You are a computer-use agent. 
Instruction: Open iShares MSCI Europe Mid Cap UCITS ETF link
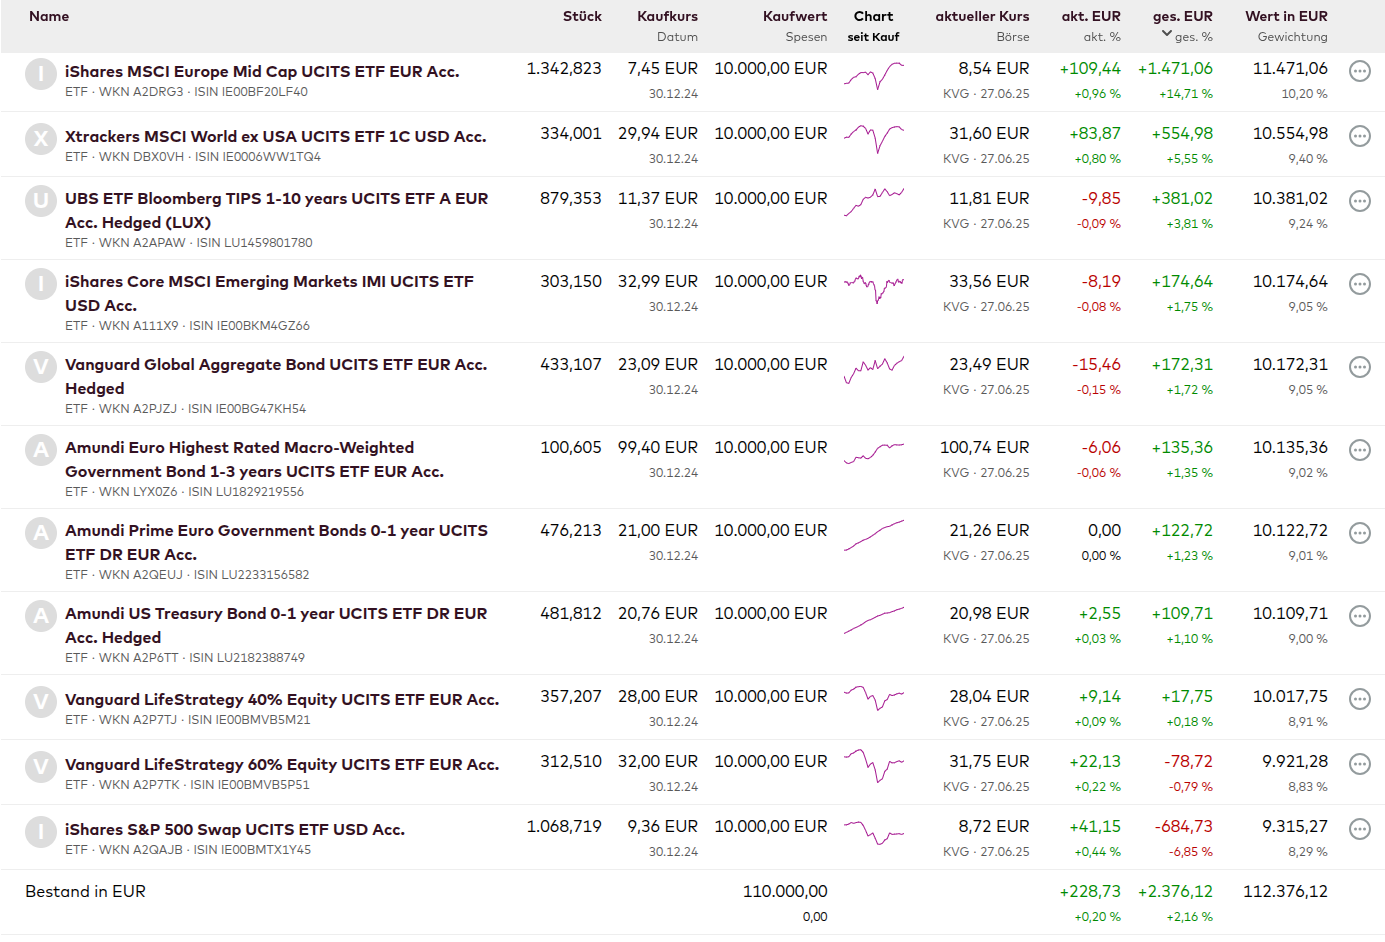tap(262, 72)
